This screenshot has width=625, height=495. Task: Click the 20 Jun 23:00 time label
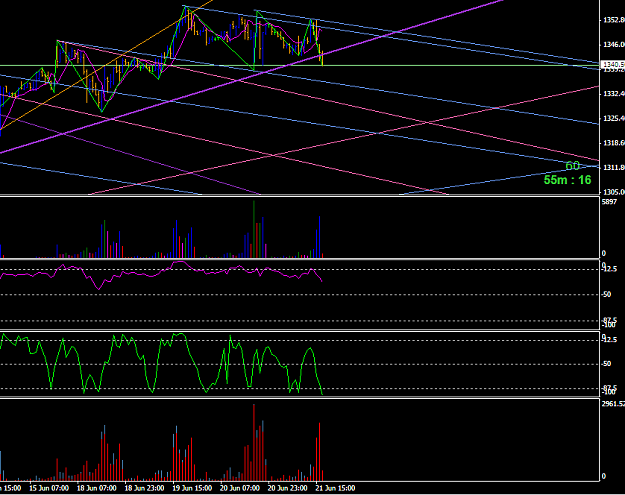point(287,488)
